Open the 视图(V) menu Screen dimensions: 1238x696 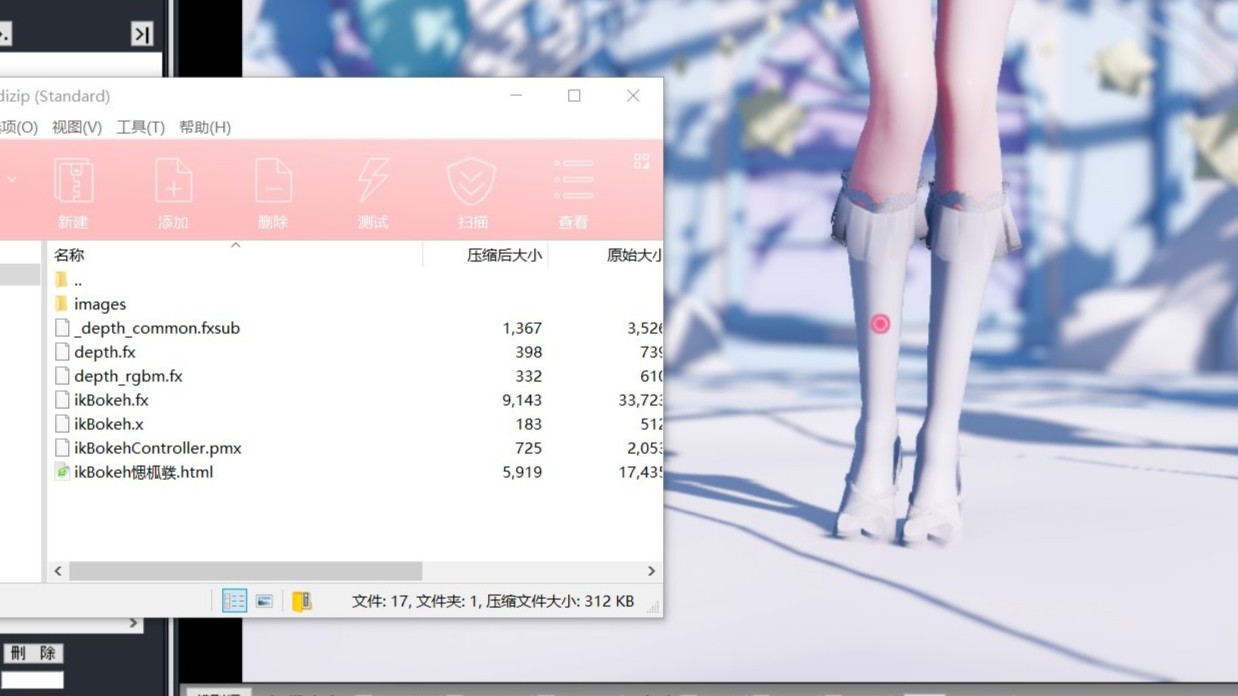(x=77, y=127)
